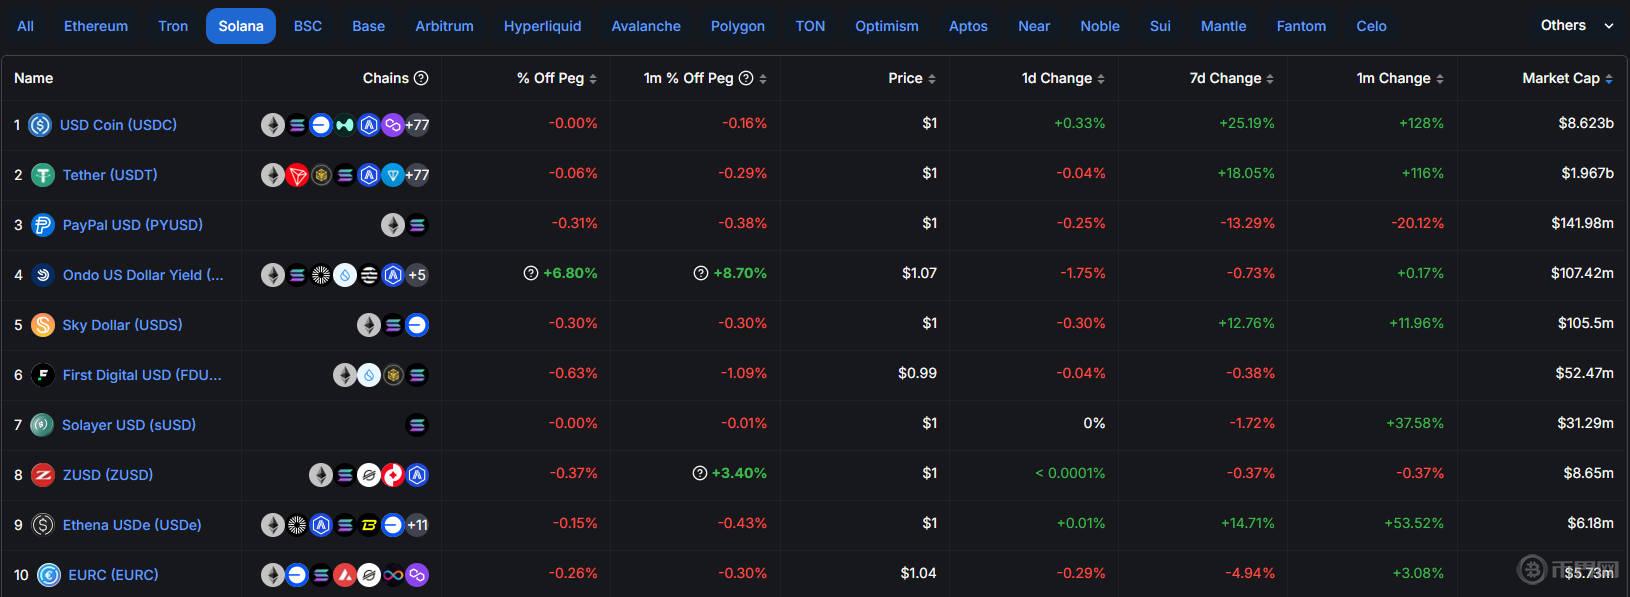Image resolution: width=1630 pixels, height=597 pixels.
Task: Open the ZUSD (ZUSD) link
Action: click(x=108, y=475)
